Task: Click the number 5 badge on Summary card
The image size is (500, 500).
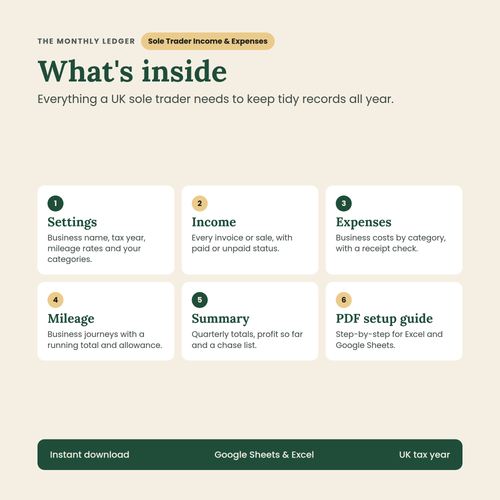Action: coord(200,300)
